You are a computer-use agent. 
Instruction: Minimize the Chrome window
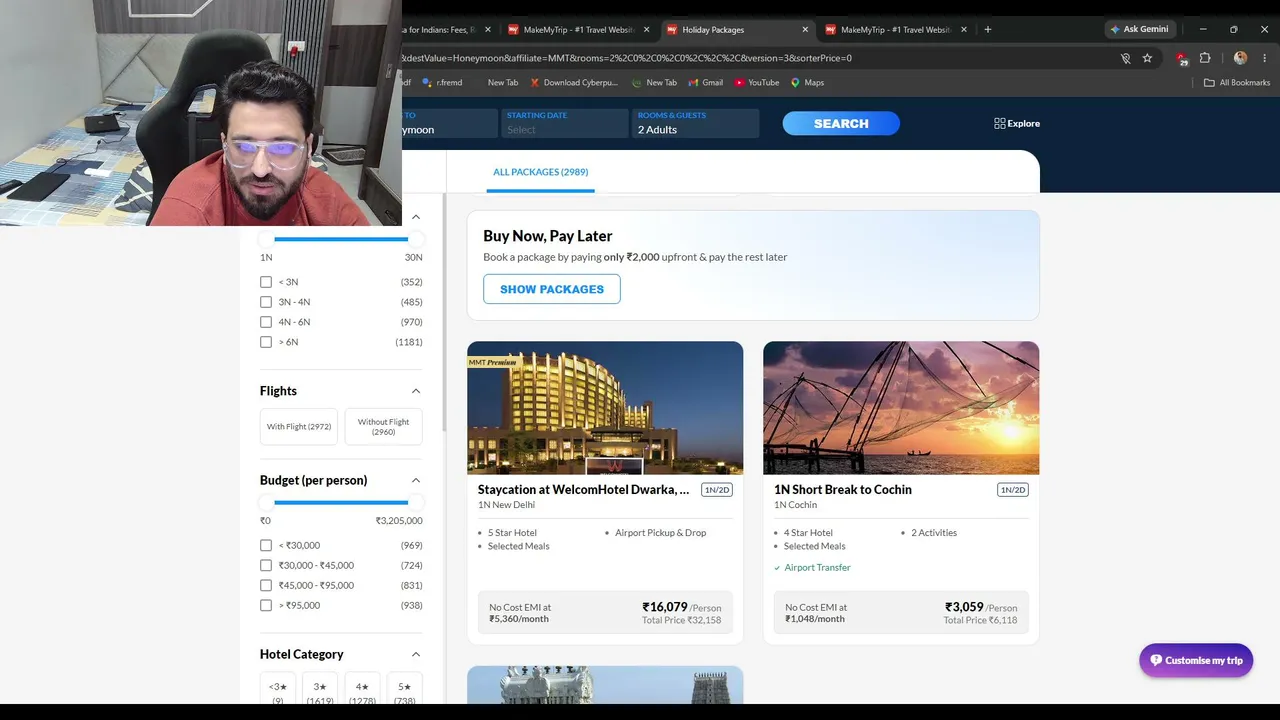click(1203, 29)
